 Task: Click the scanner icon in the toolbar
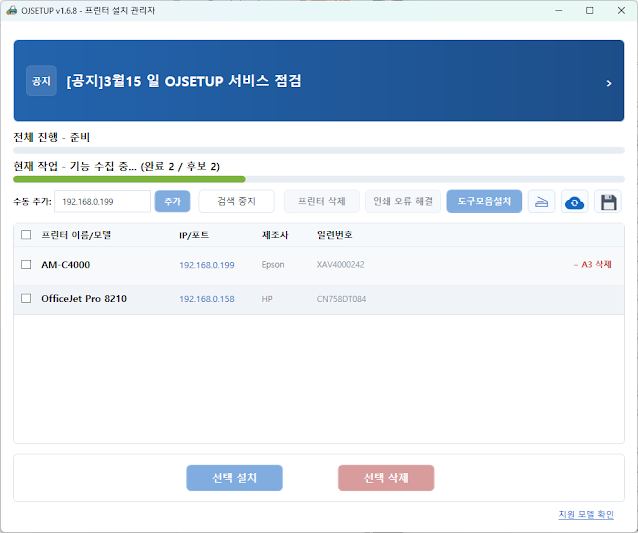(x=541, y=202)
